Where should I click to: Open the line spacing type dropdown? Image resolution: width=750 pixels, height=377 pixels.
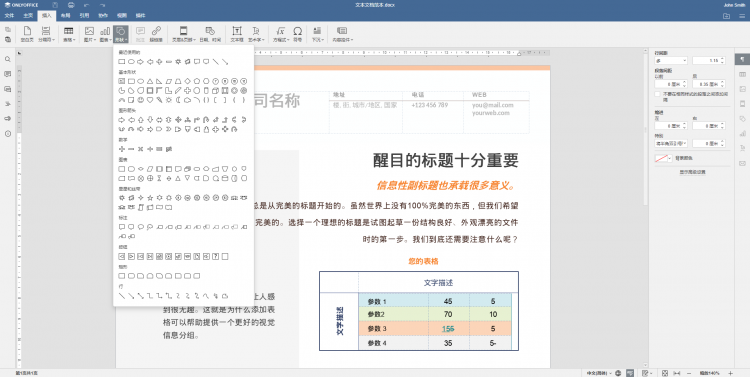(x=671, y=61)
